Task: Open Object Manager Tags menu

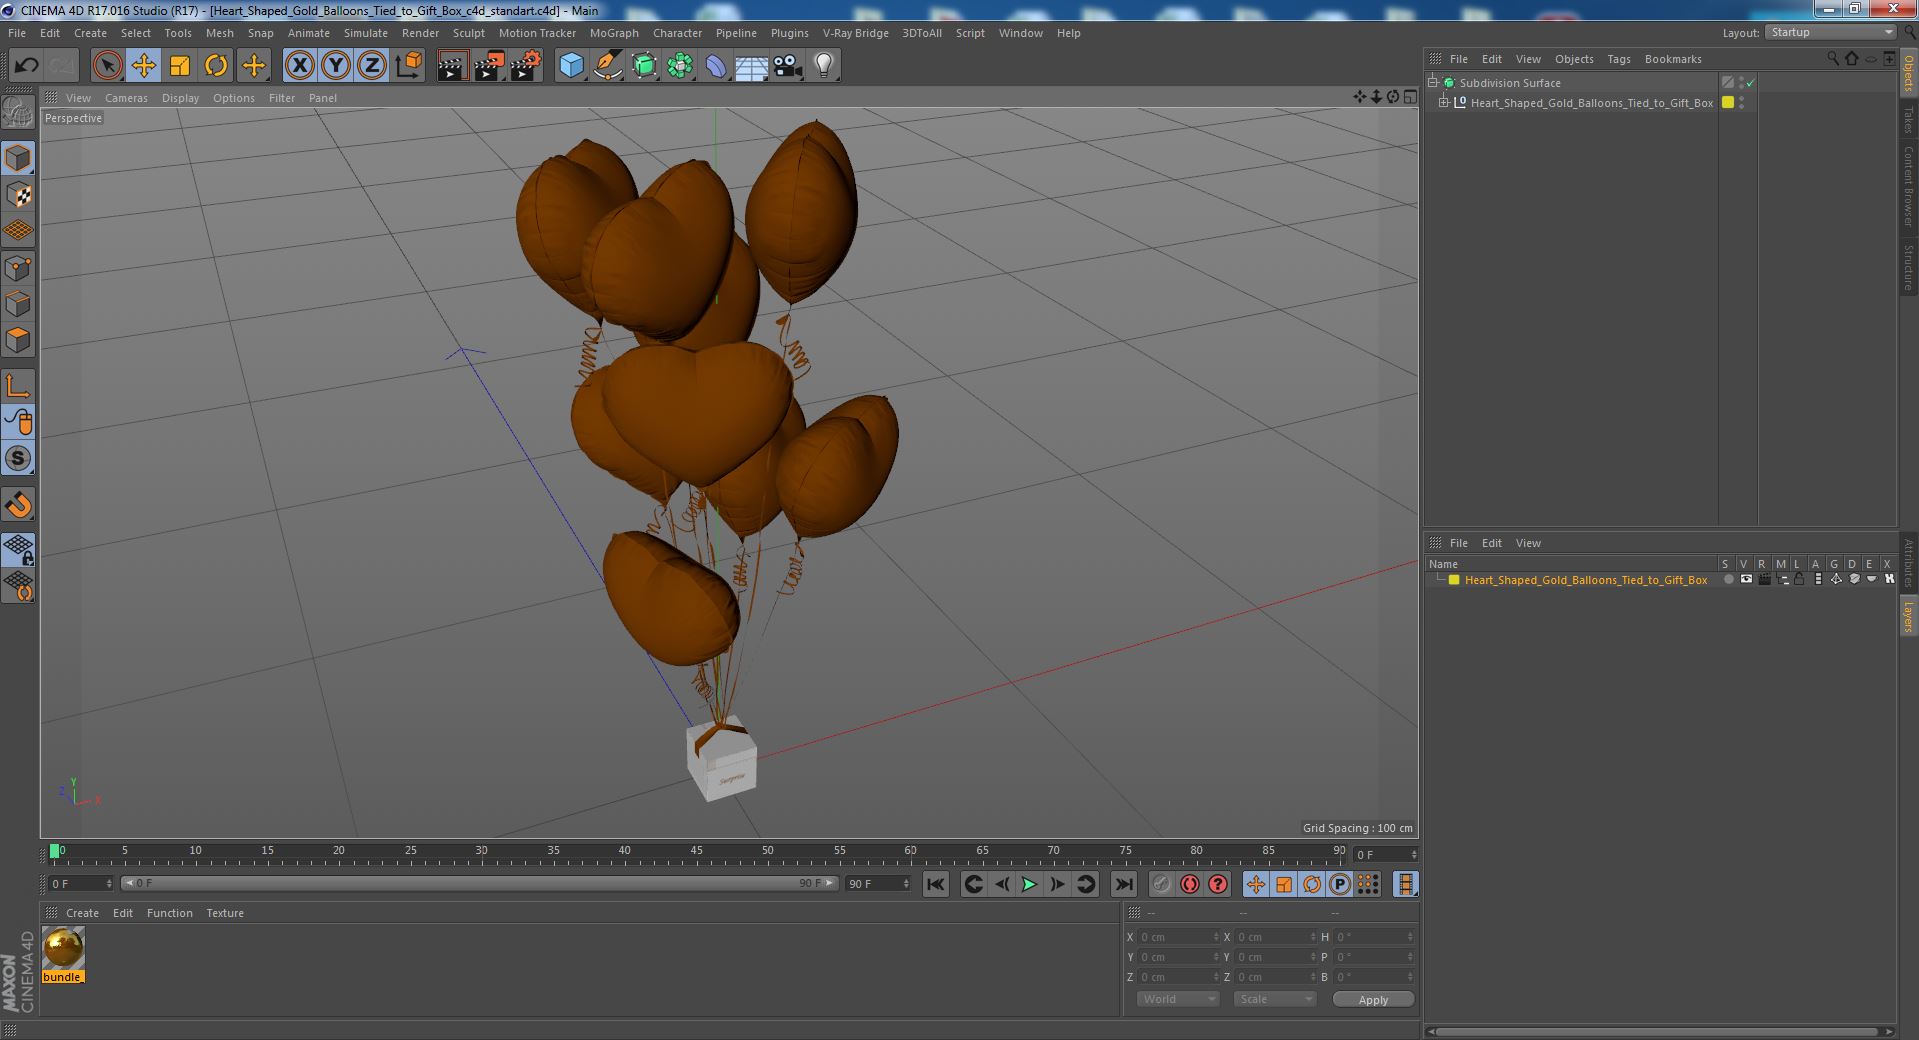Action: [1618, 59]
